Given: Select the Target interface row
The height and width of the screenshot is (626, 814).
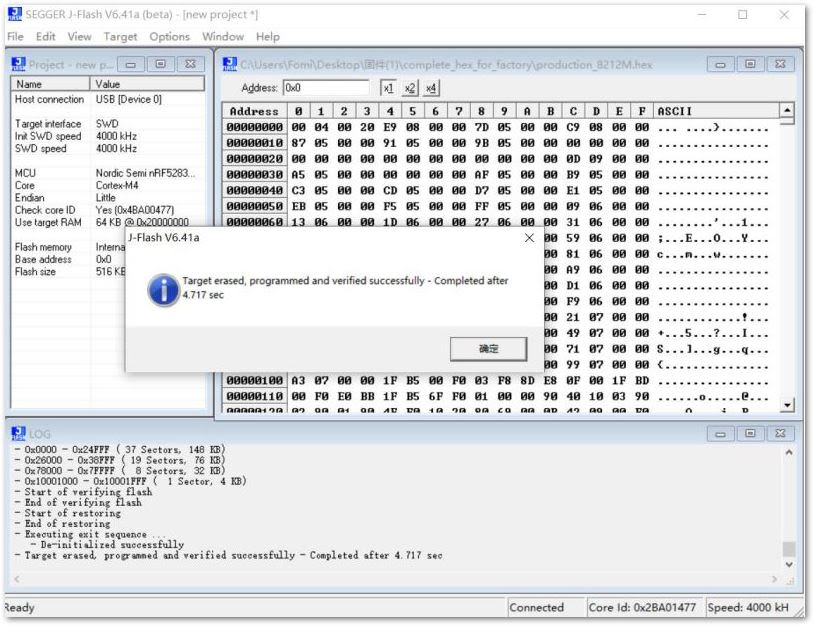Looking at the screenshot, I should pyautogui.click(x=107, y=124).
